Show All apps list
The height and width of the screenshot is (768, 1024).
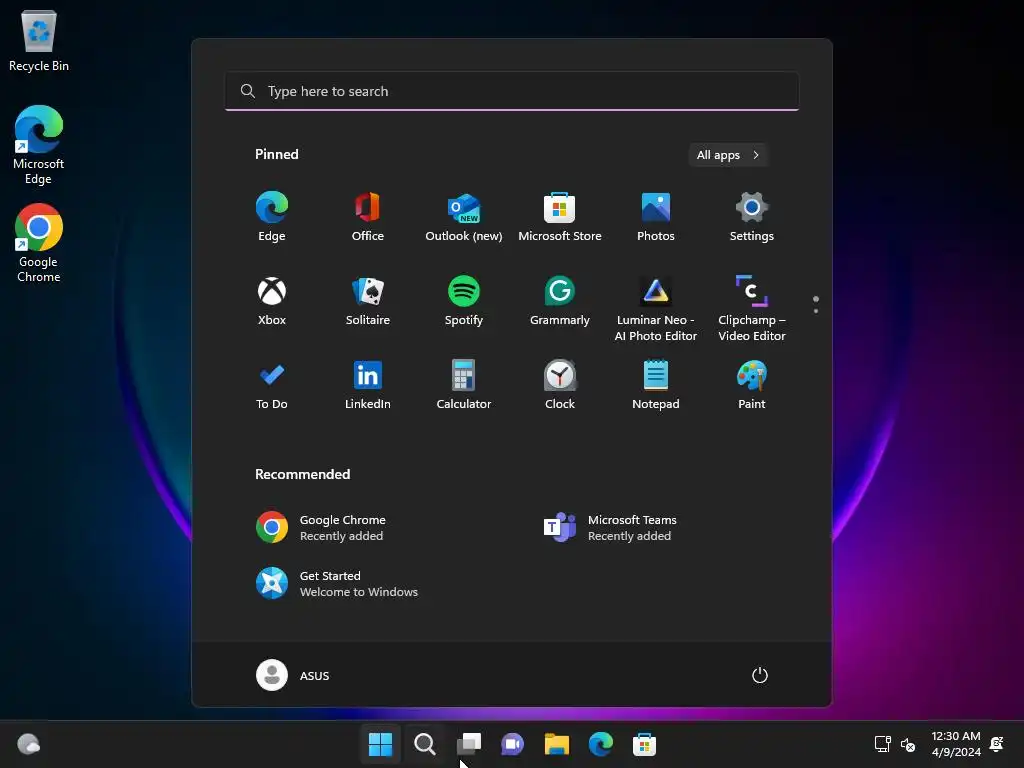click(728, 155)
